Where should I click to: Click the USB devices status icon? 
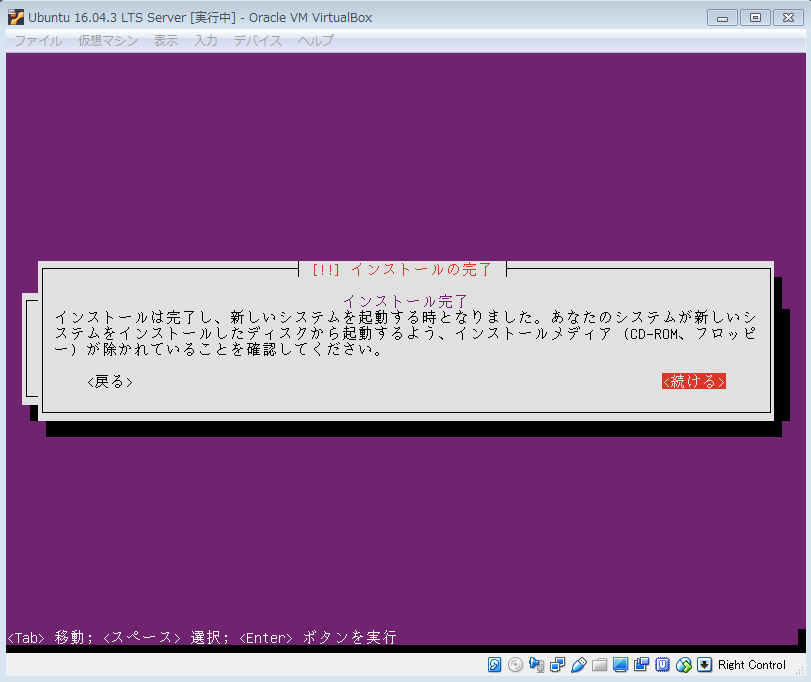(579, 665)
